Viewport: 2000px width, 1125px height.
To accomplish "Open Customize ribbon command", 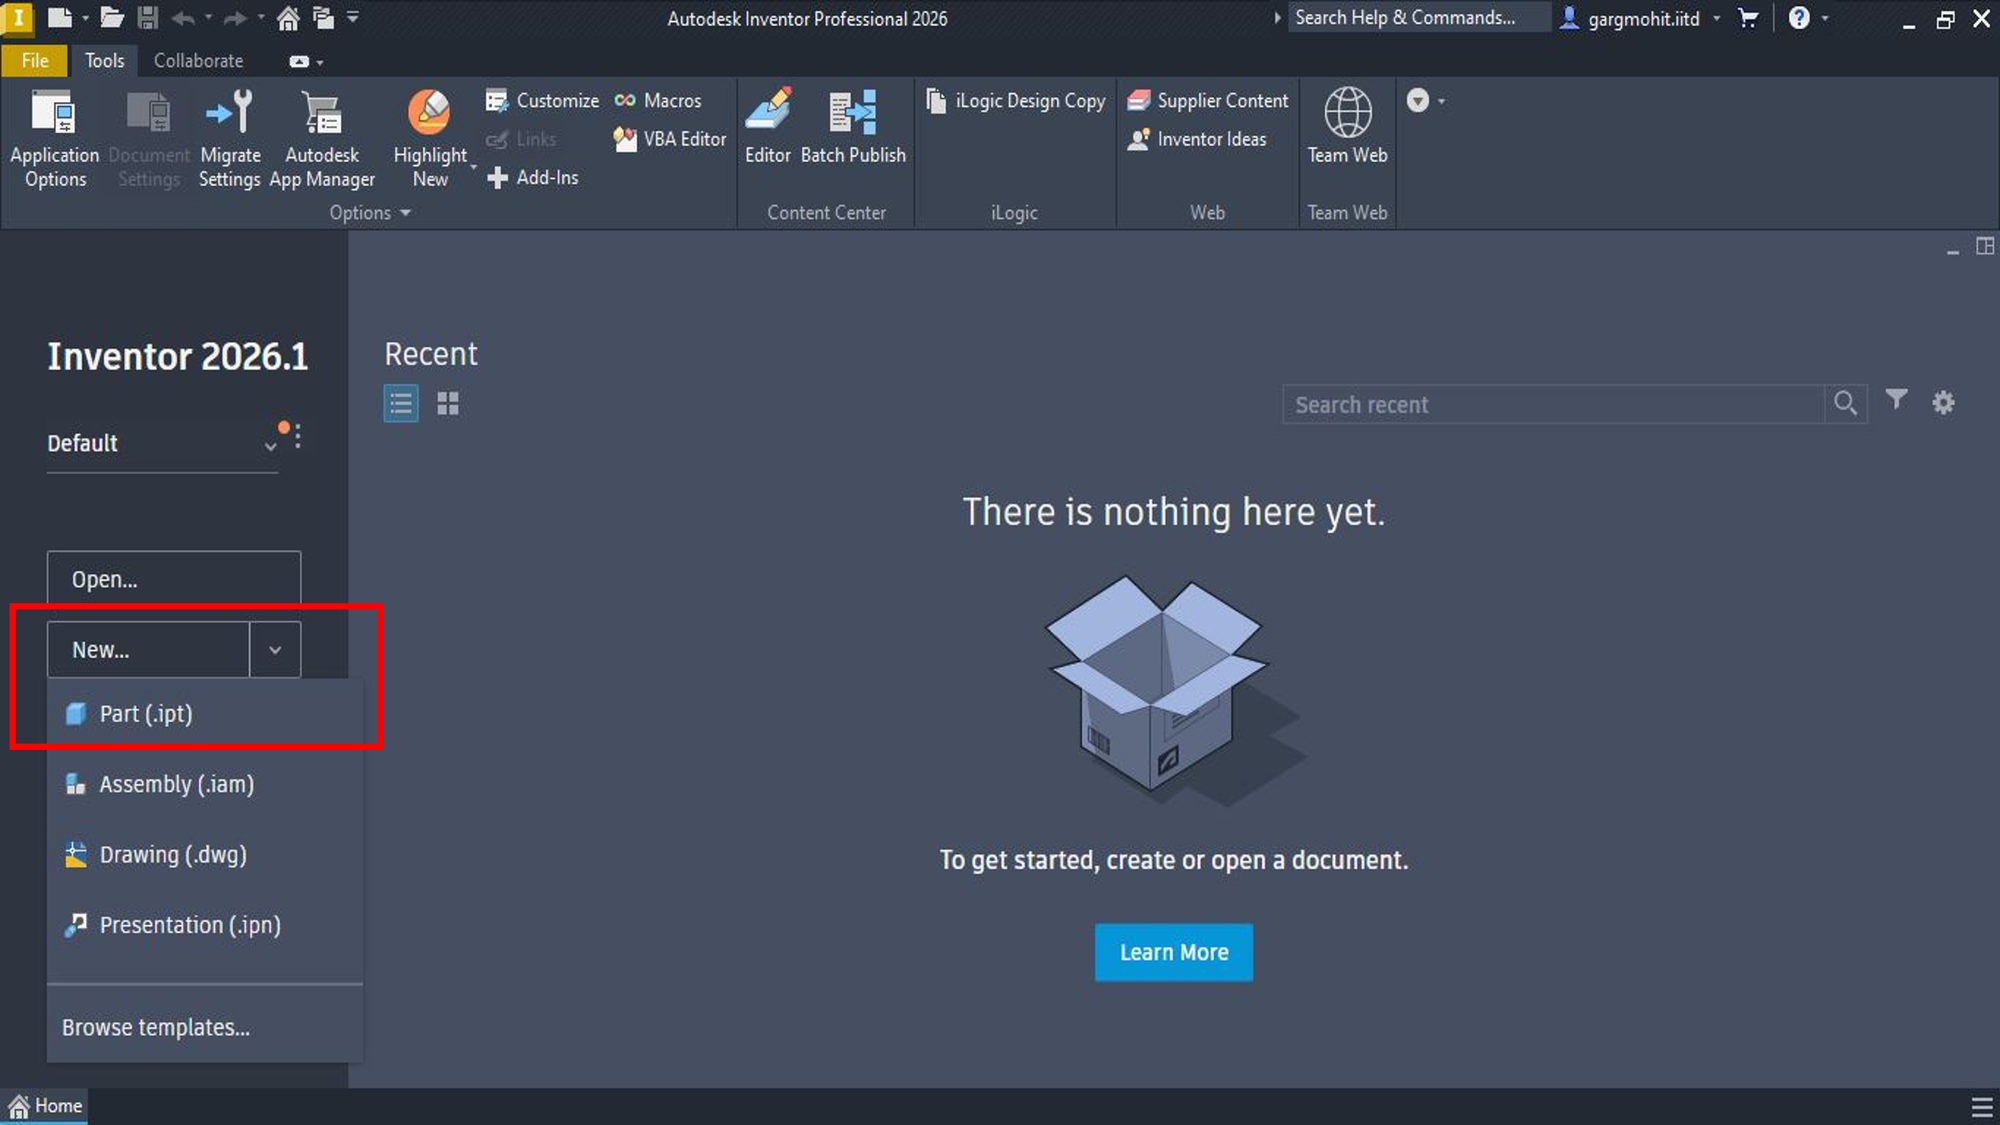I will 542,100.
